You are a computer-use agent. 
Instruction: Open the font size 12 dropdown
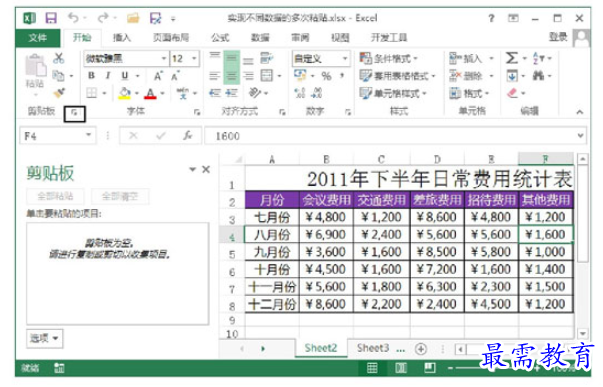click(x=195, y=58)
